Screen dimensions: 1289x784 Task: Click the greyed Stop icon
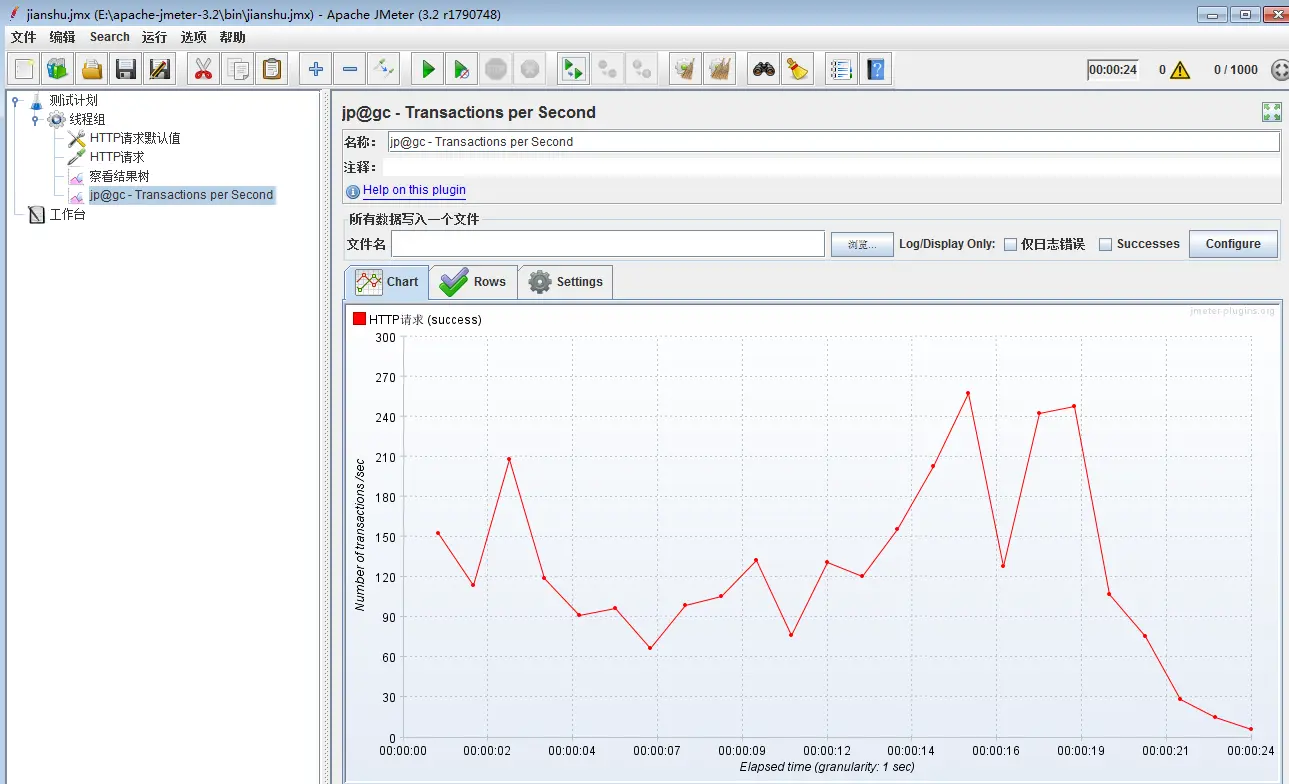tap(496, 69)
